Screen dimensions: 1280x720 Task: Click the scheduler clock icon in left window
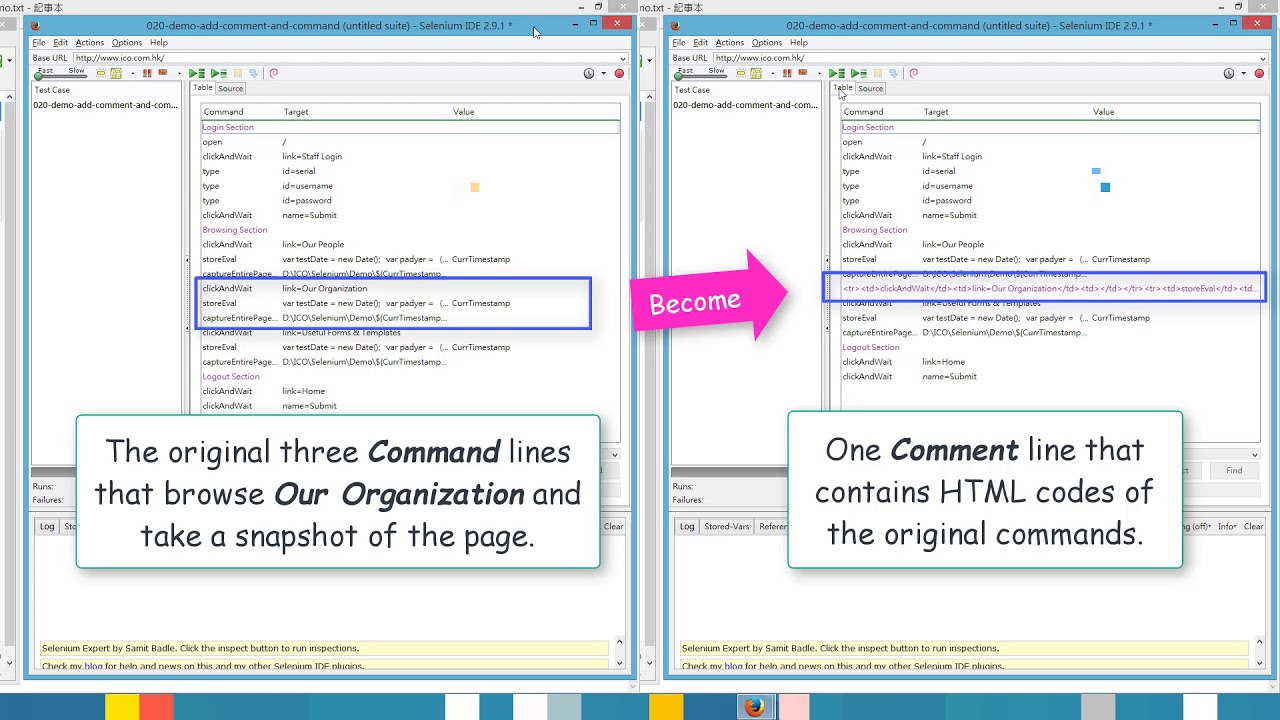point(589,73)
